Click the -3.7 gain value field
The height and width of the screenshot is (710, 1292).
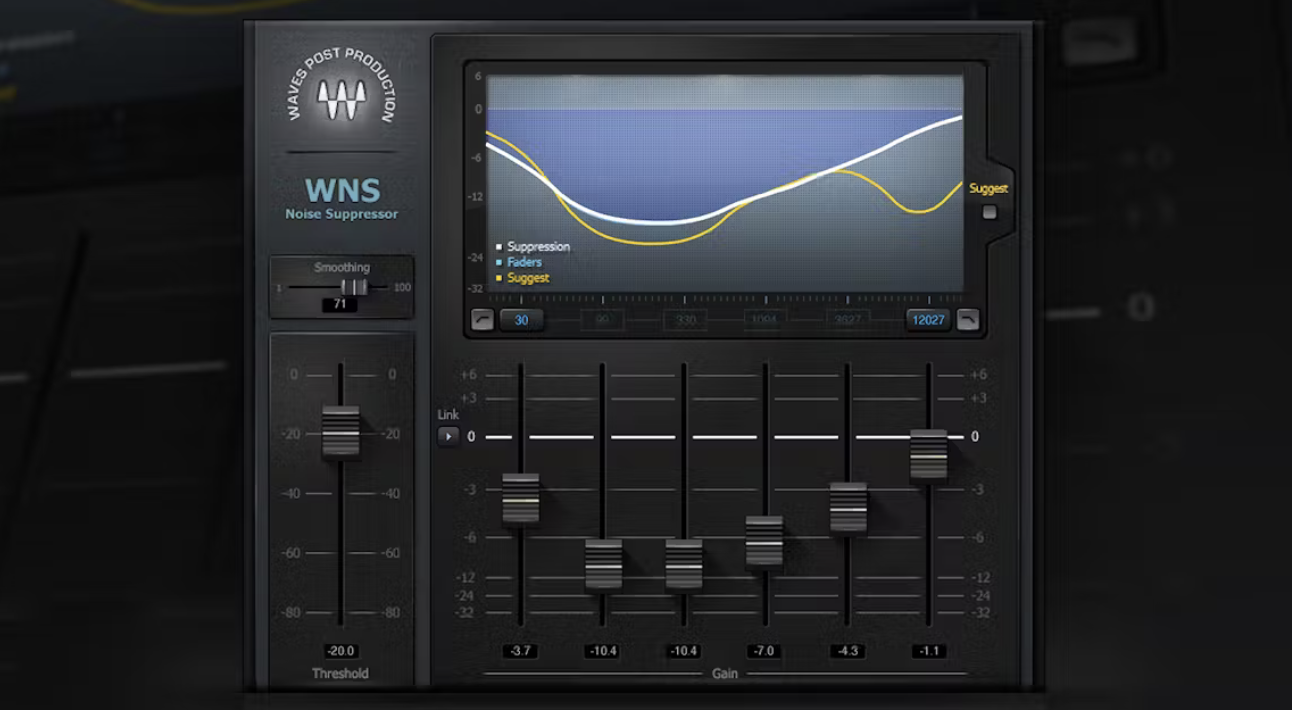tap(521, 651)
